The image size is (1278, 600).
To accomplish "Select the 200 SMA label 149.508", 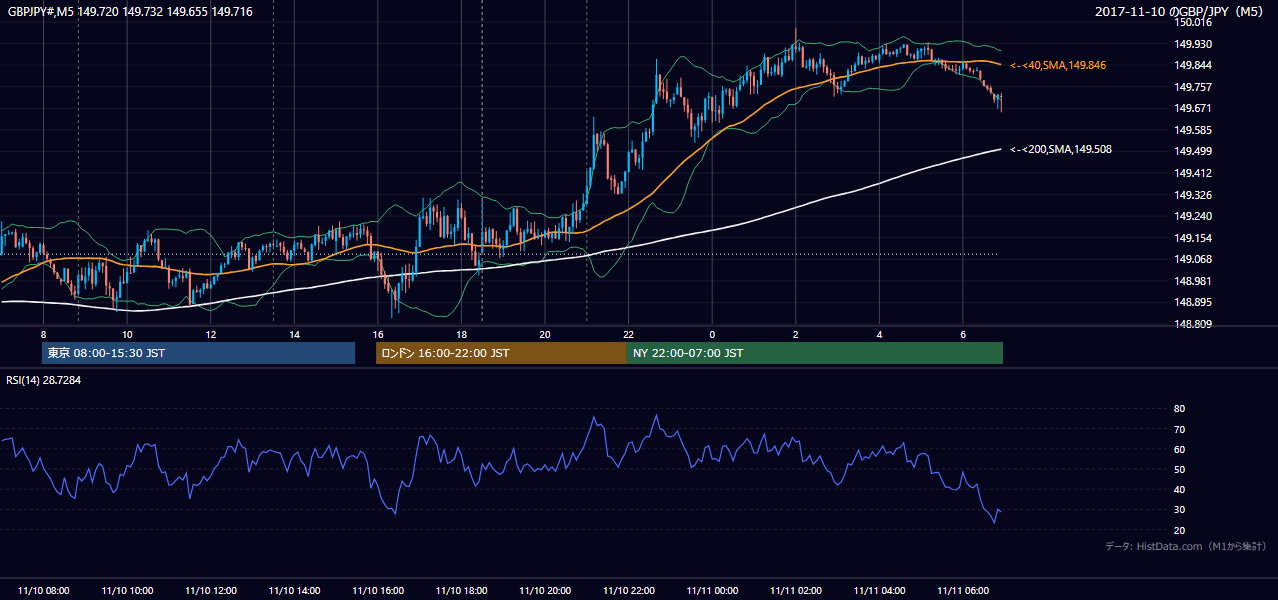I will point(1061,149).
